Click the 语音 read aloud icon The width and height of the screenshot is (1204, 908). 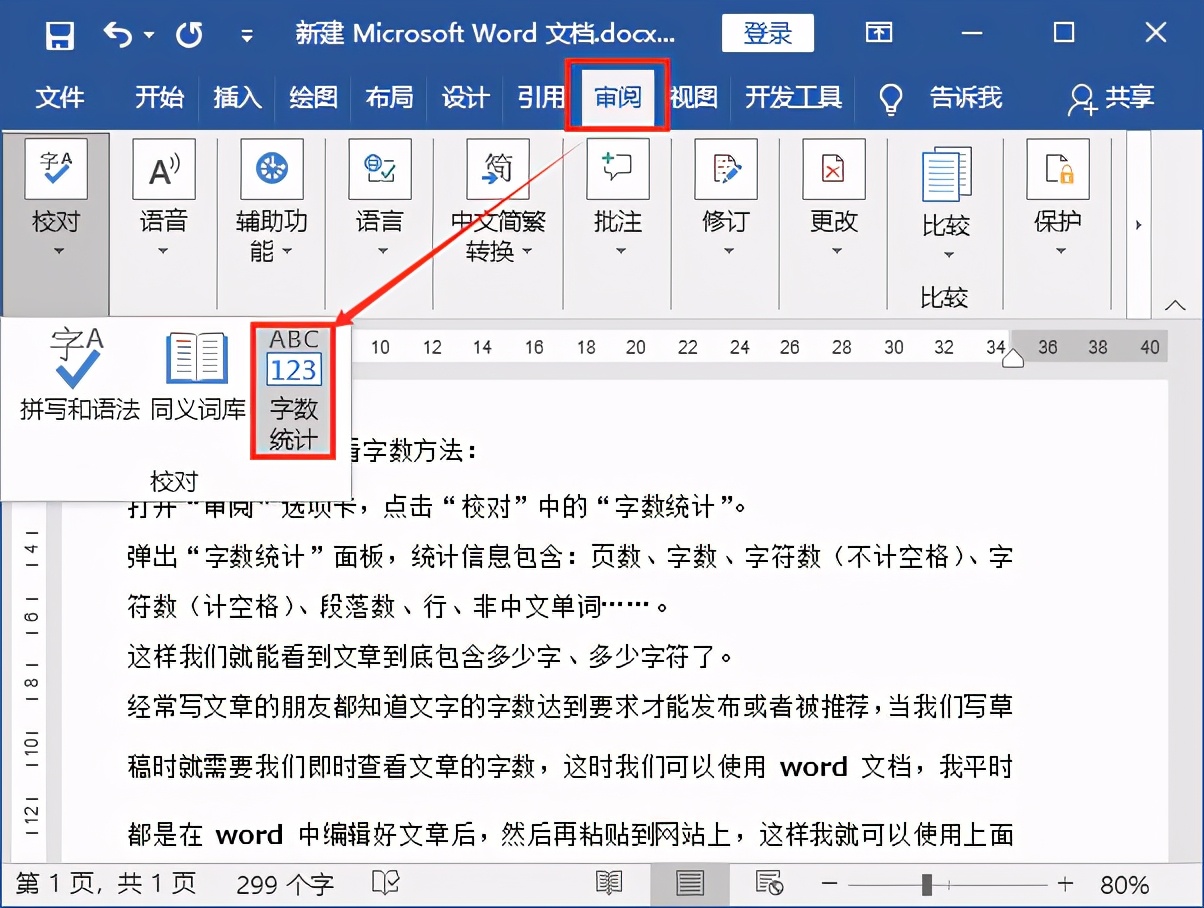pos(164,168)
